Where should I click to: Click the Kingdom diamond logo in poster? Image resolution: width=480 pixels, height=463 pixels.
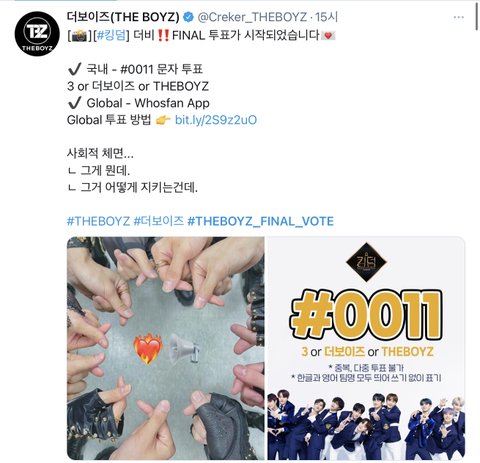[x=366, y=262]
